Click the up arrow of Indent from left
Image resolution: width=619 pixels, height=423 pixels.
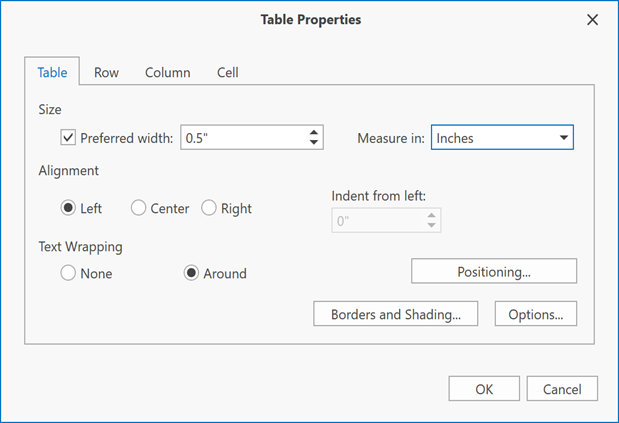(431, 216)
